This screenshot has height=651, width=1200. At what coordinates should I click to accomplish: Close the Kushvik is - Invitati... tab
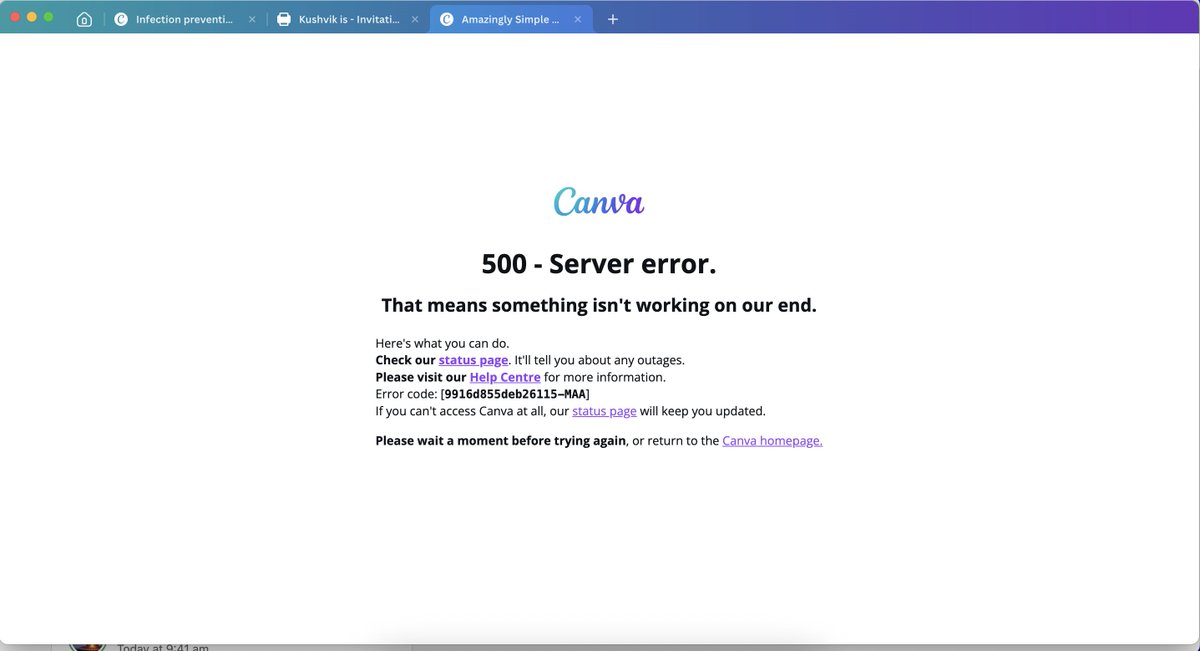[415, 19]
